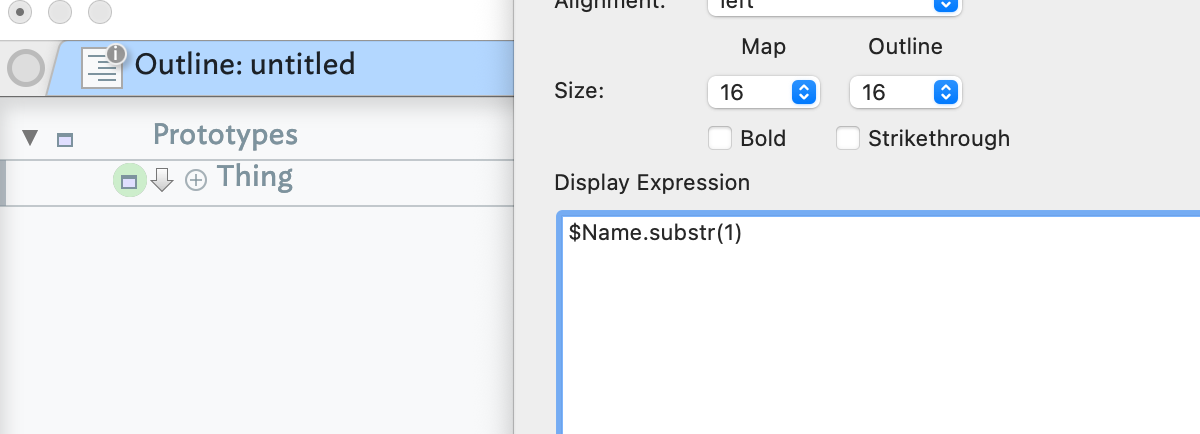Click the gray circle button left of the tab
Screen dimensions: 1200x434
tap(26, 68)
